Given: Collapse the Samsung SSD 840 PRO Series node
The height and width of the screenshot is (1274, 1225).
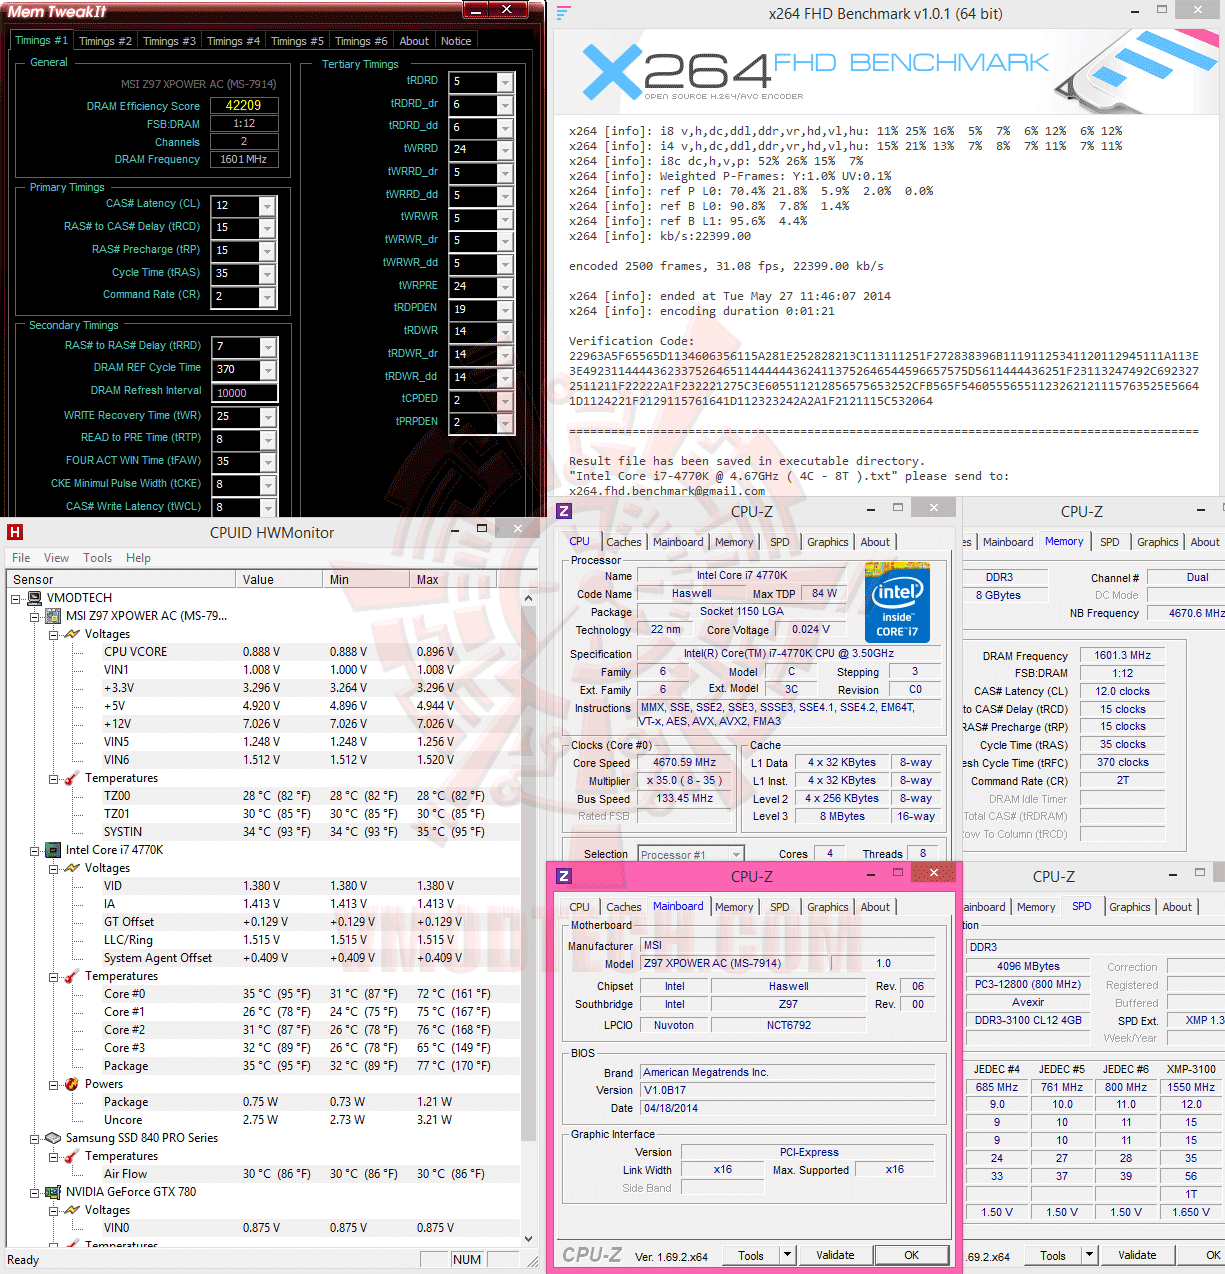Looking at the screenshot, I should point(34,1138).
